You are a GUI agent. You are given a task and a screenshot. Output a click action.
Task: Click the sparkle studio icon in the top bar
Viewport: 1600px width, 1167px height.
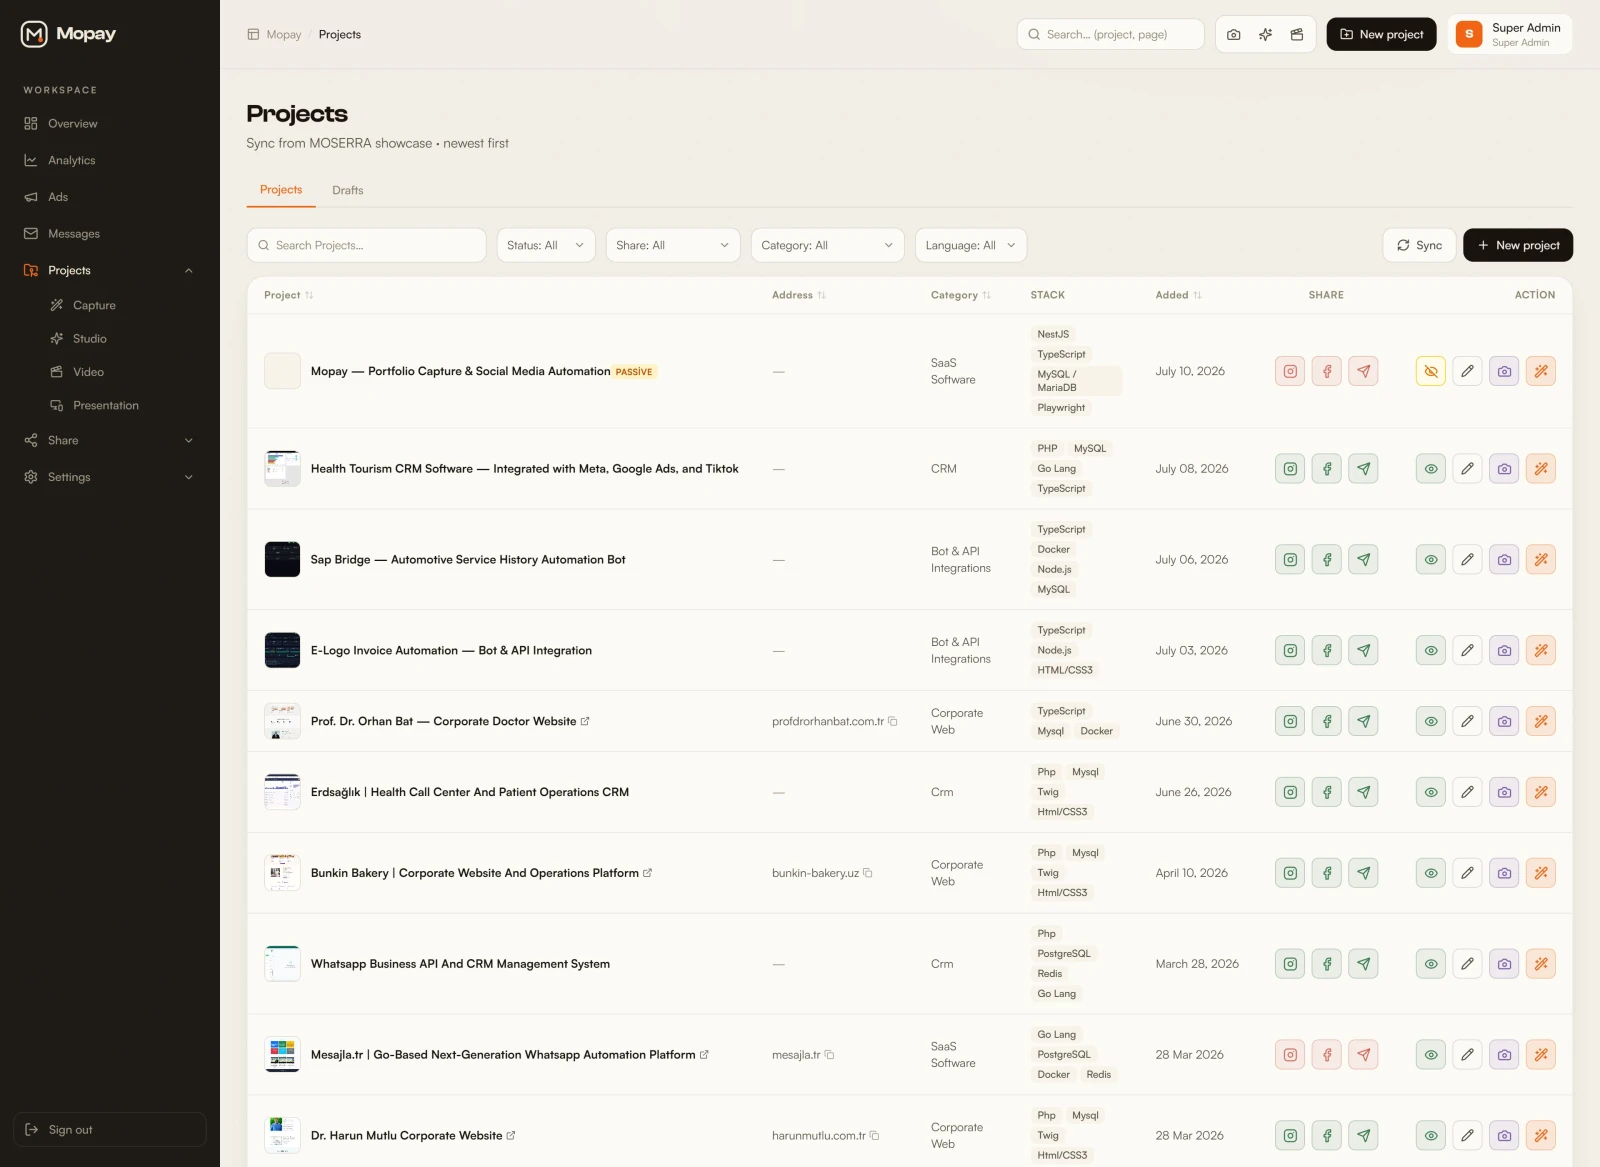click(1265, 34)
